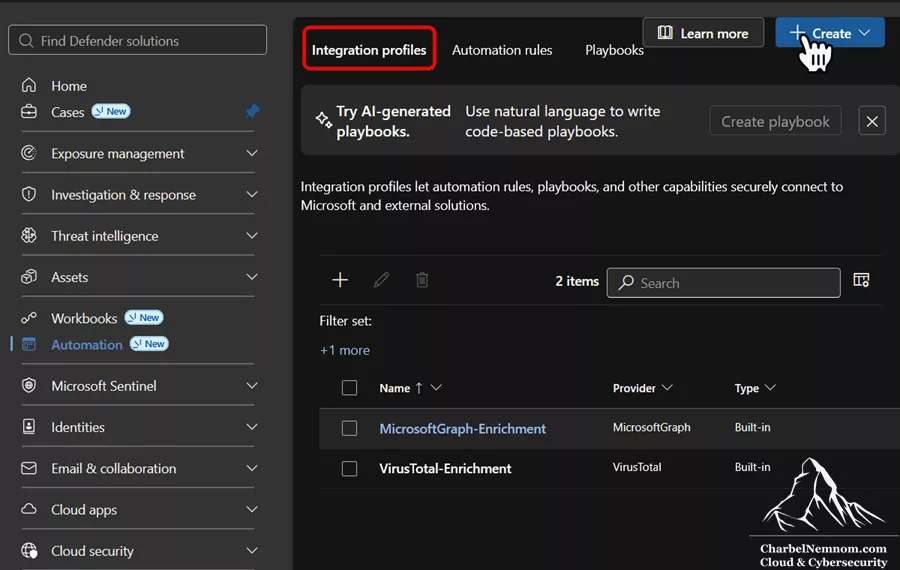Click the AI sparkle icon in banner

pos(324,120)
